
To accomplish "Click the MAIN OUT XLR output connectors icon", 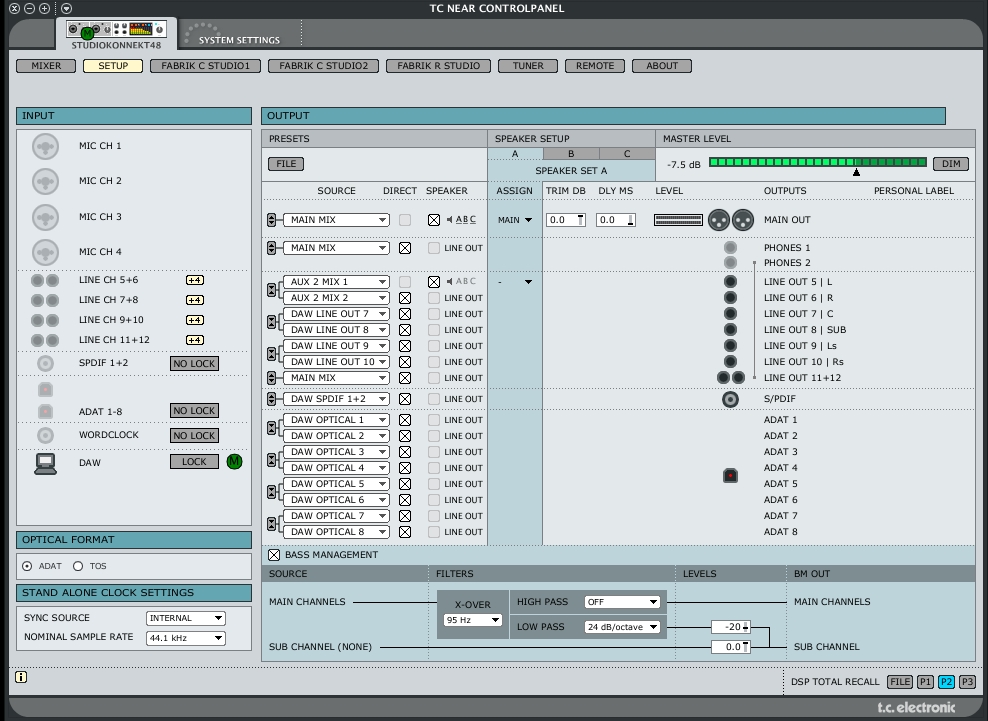I will [x=731, y=220].
